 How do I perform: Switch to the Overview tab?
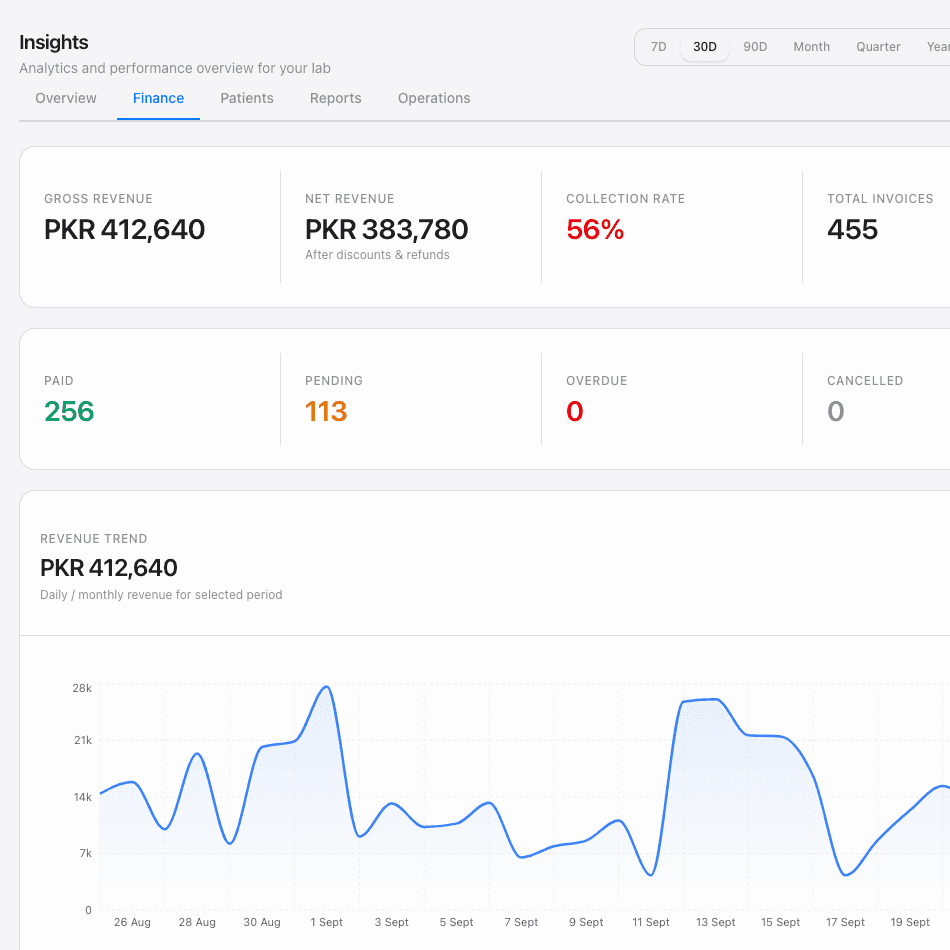tap(65, 98)
